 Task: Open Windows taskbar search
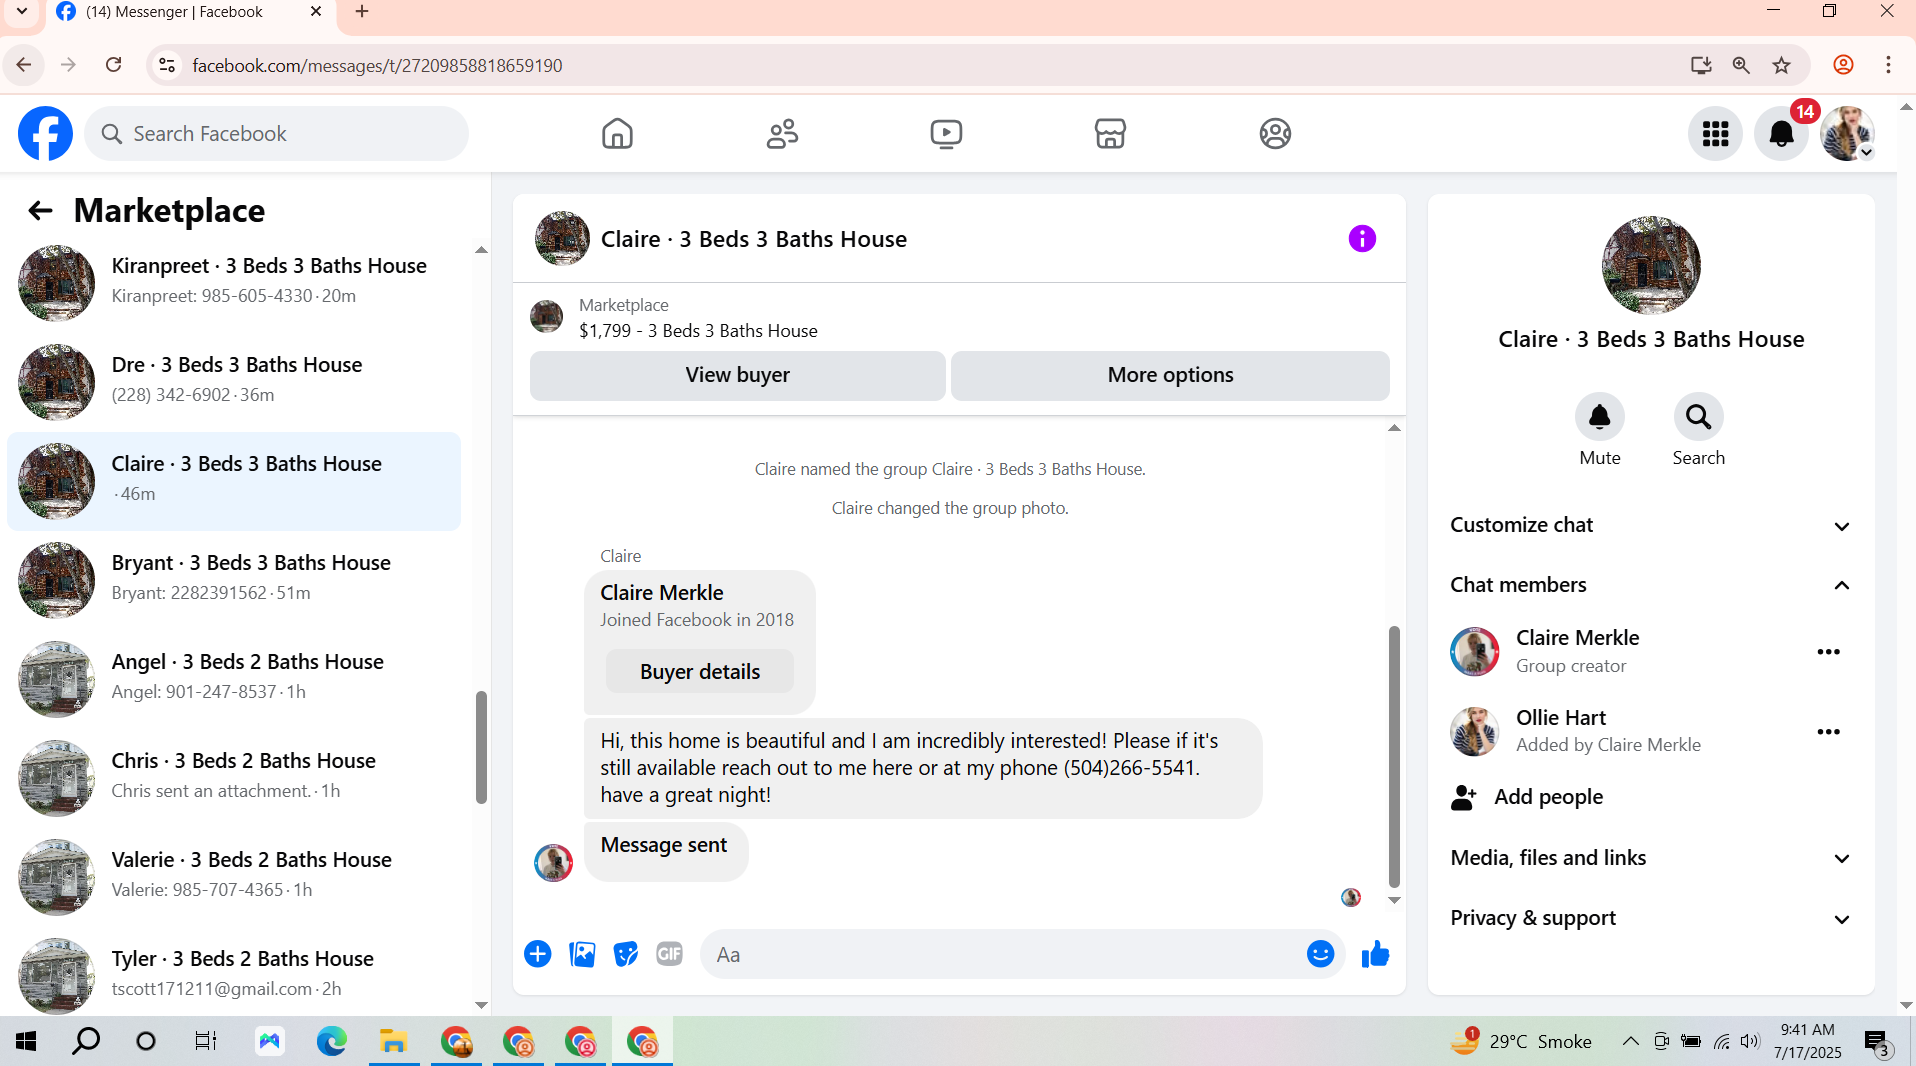[87, 1041]
